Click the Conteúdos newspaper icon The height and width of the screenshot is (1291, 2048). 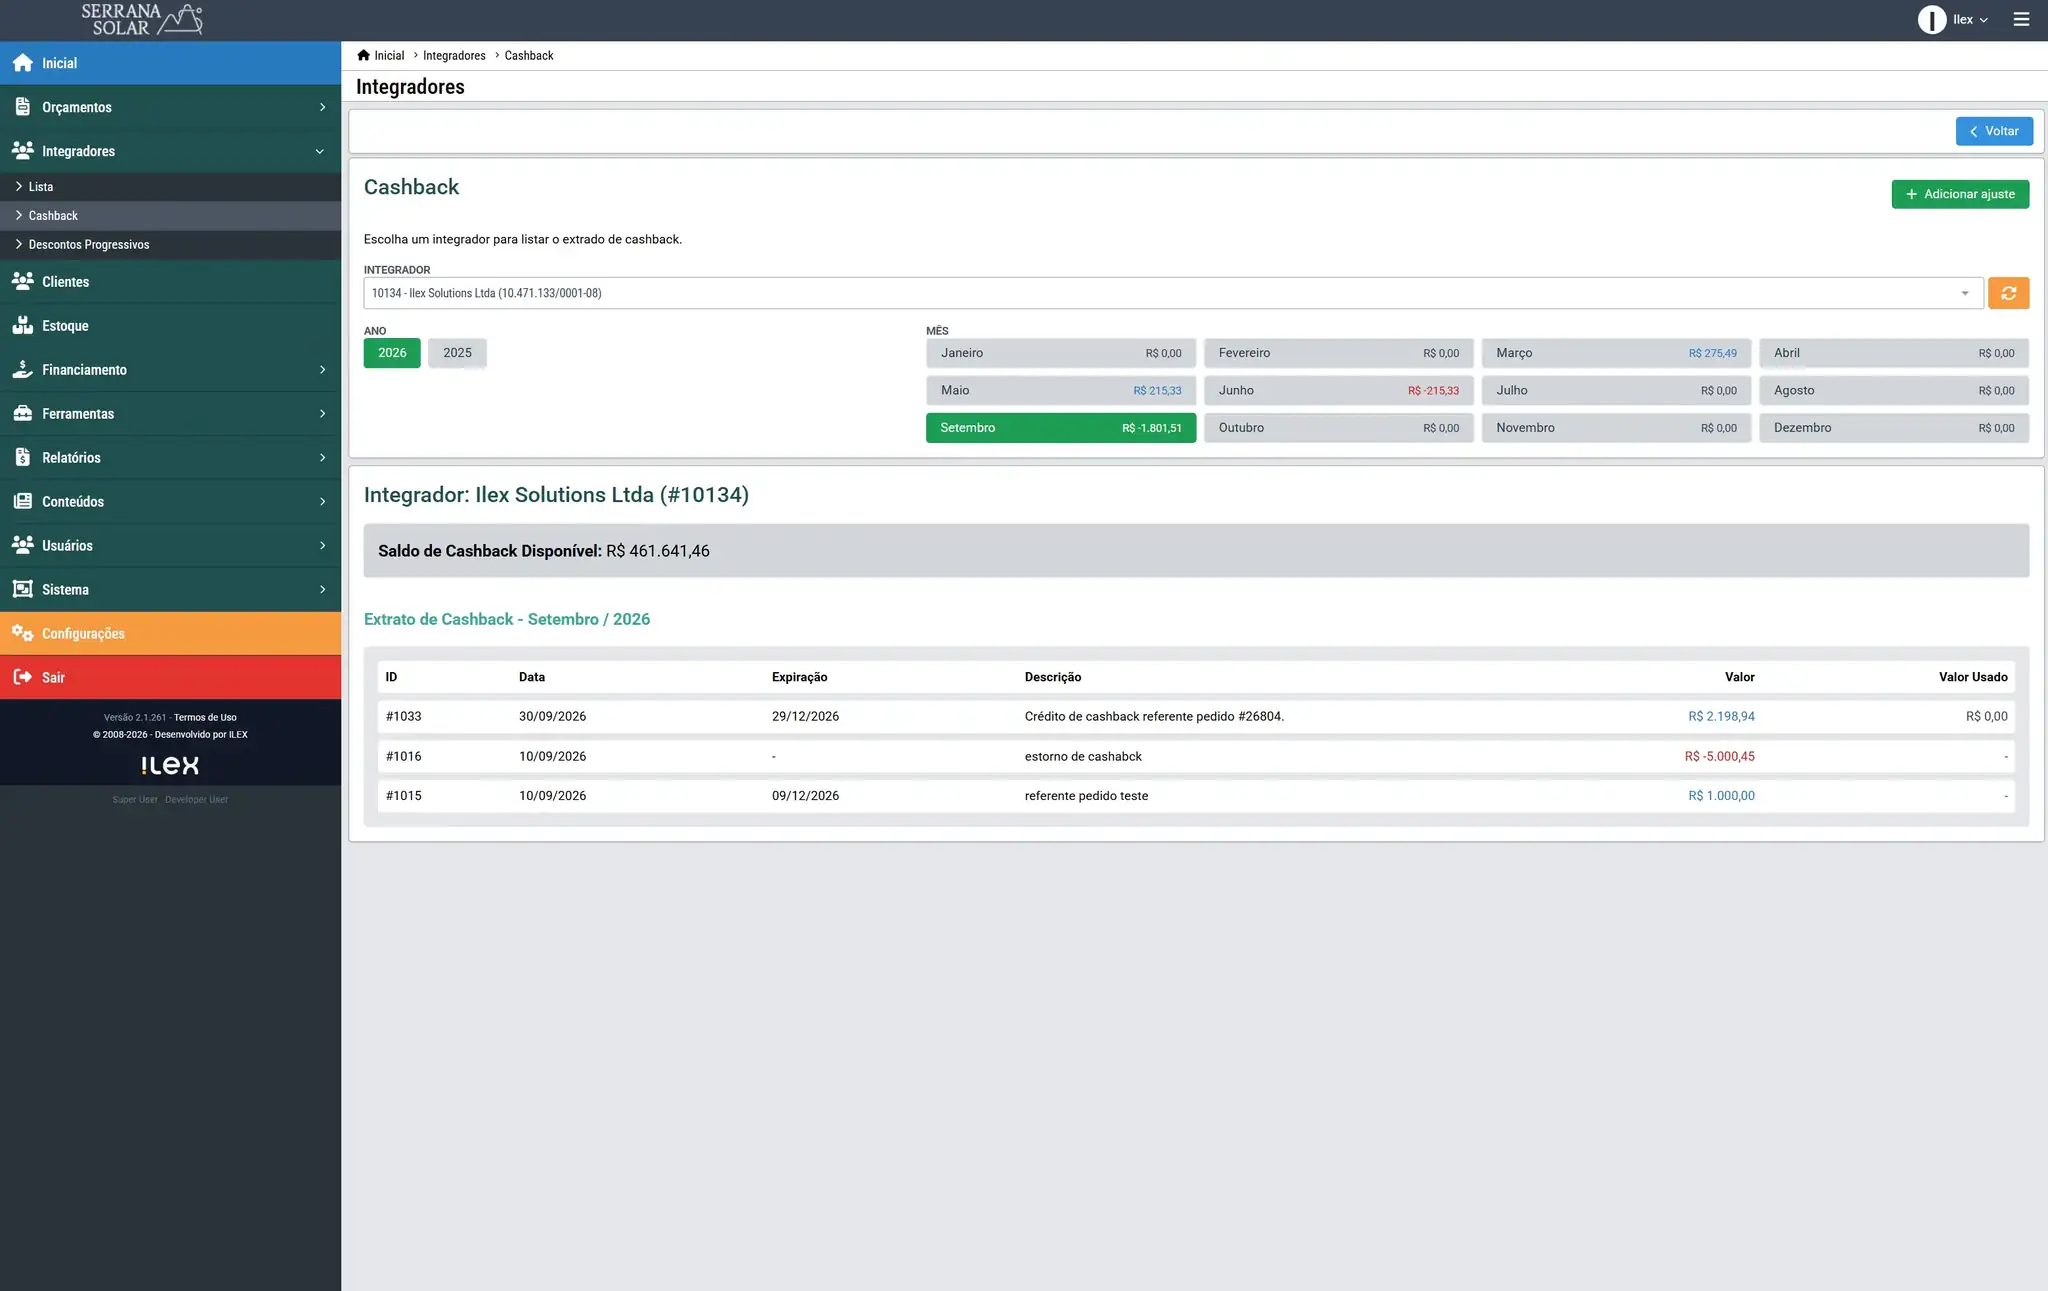[x=23, y=501]
